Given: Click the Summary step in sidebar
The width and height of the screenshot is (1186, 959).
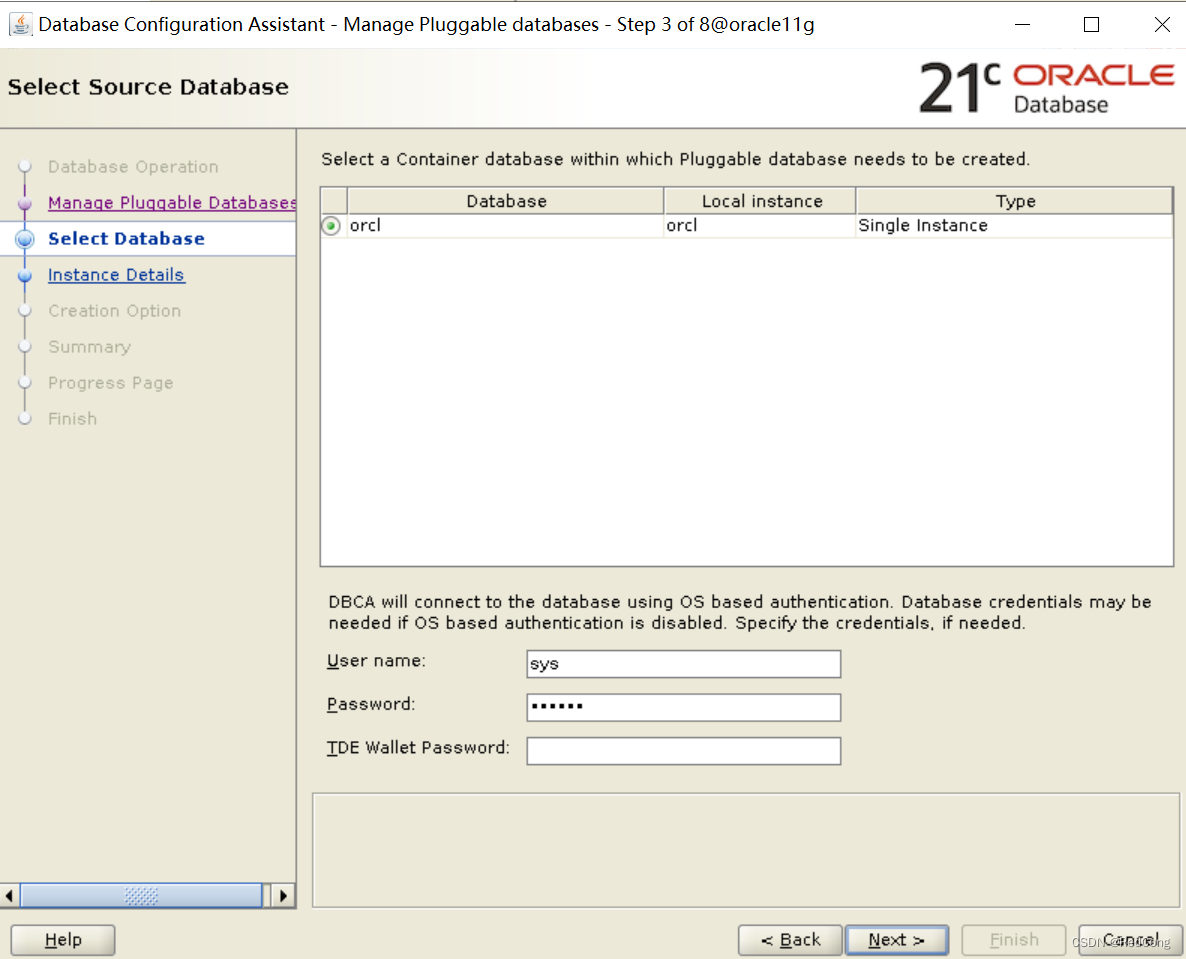Looking at the screenshot, I should tap(89, 346).
